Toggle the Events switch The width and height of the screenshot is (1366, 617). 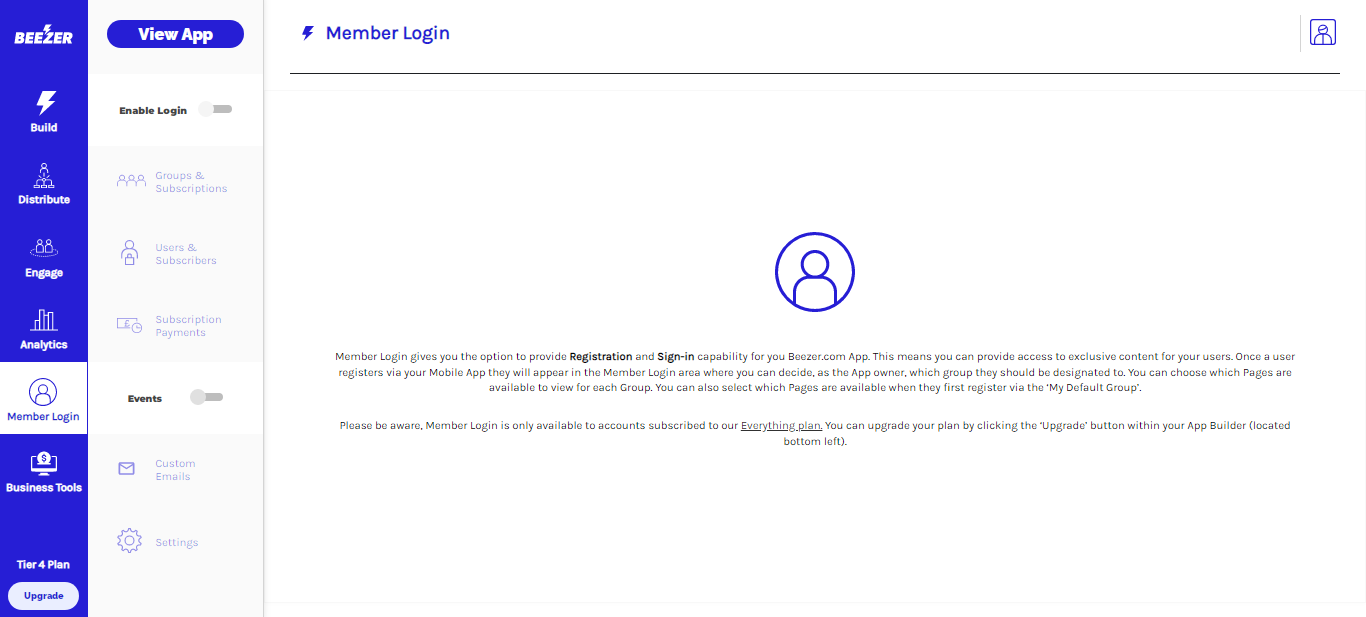(x=207, y=397)
